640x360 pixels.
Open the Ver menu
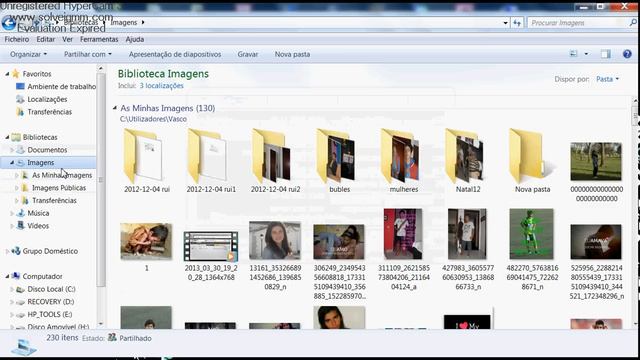click(67, 39)
